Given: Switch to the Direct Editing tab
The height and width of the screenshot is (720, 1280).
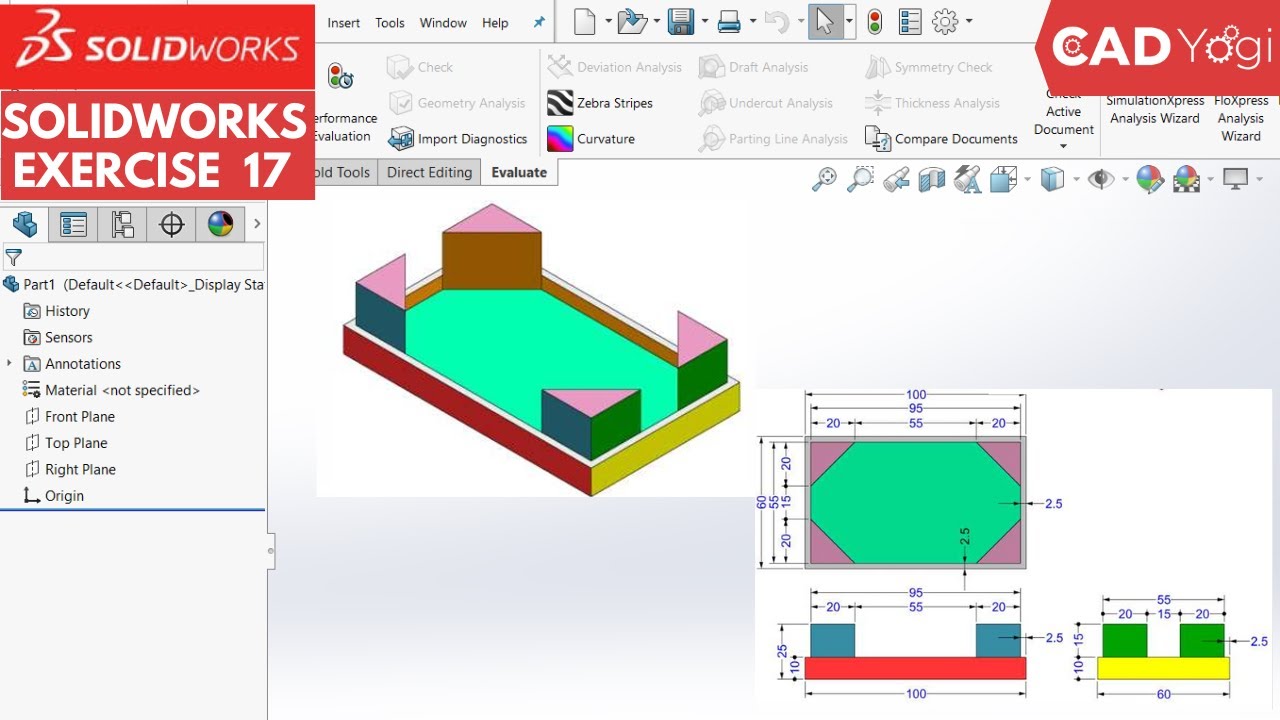Looking at the screenshot, I should (429, 172).
